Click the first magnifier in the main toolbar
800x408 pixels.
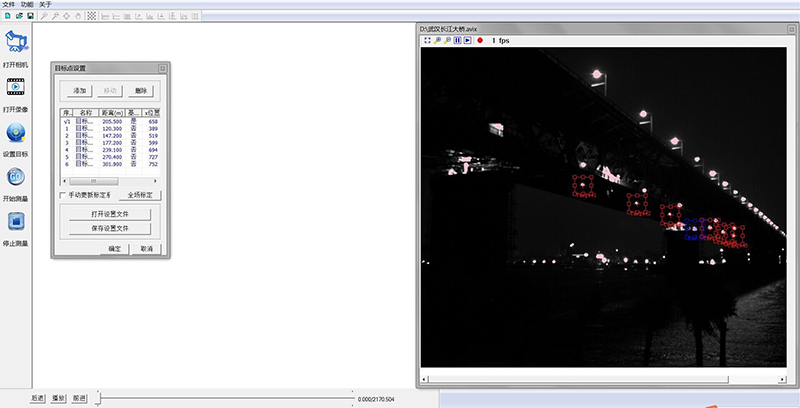[45, 16]
